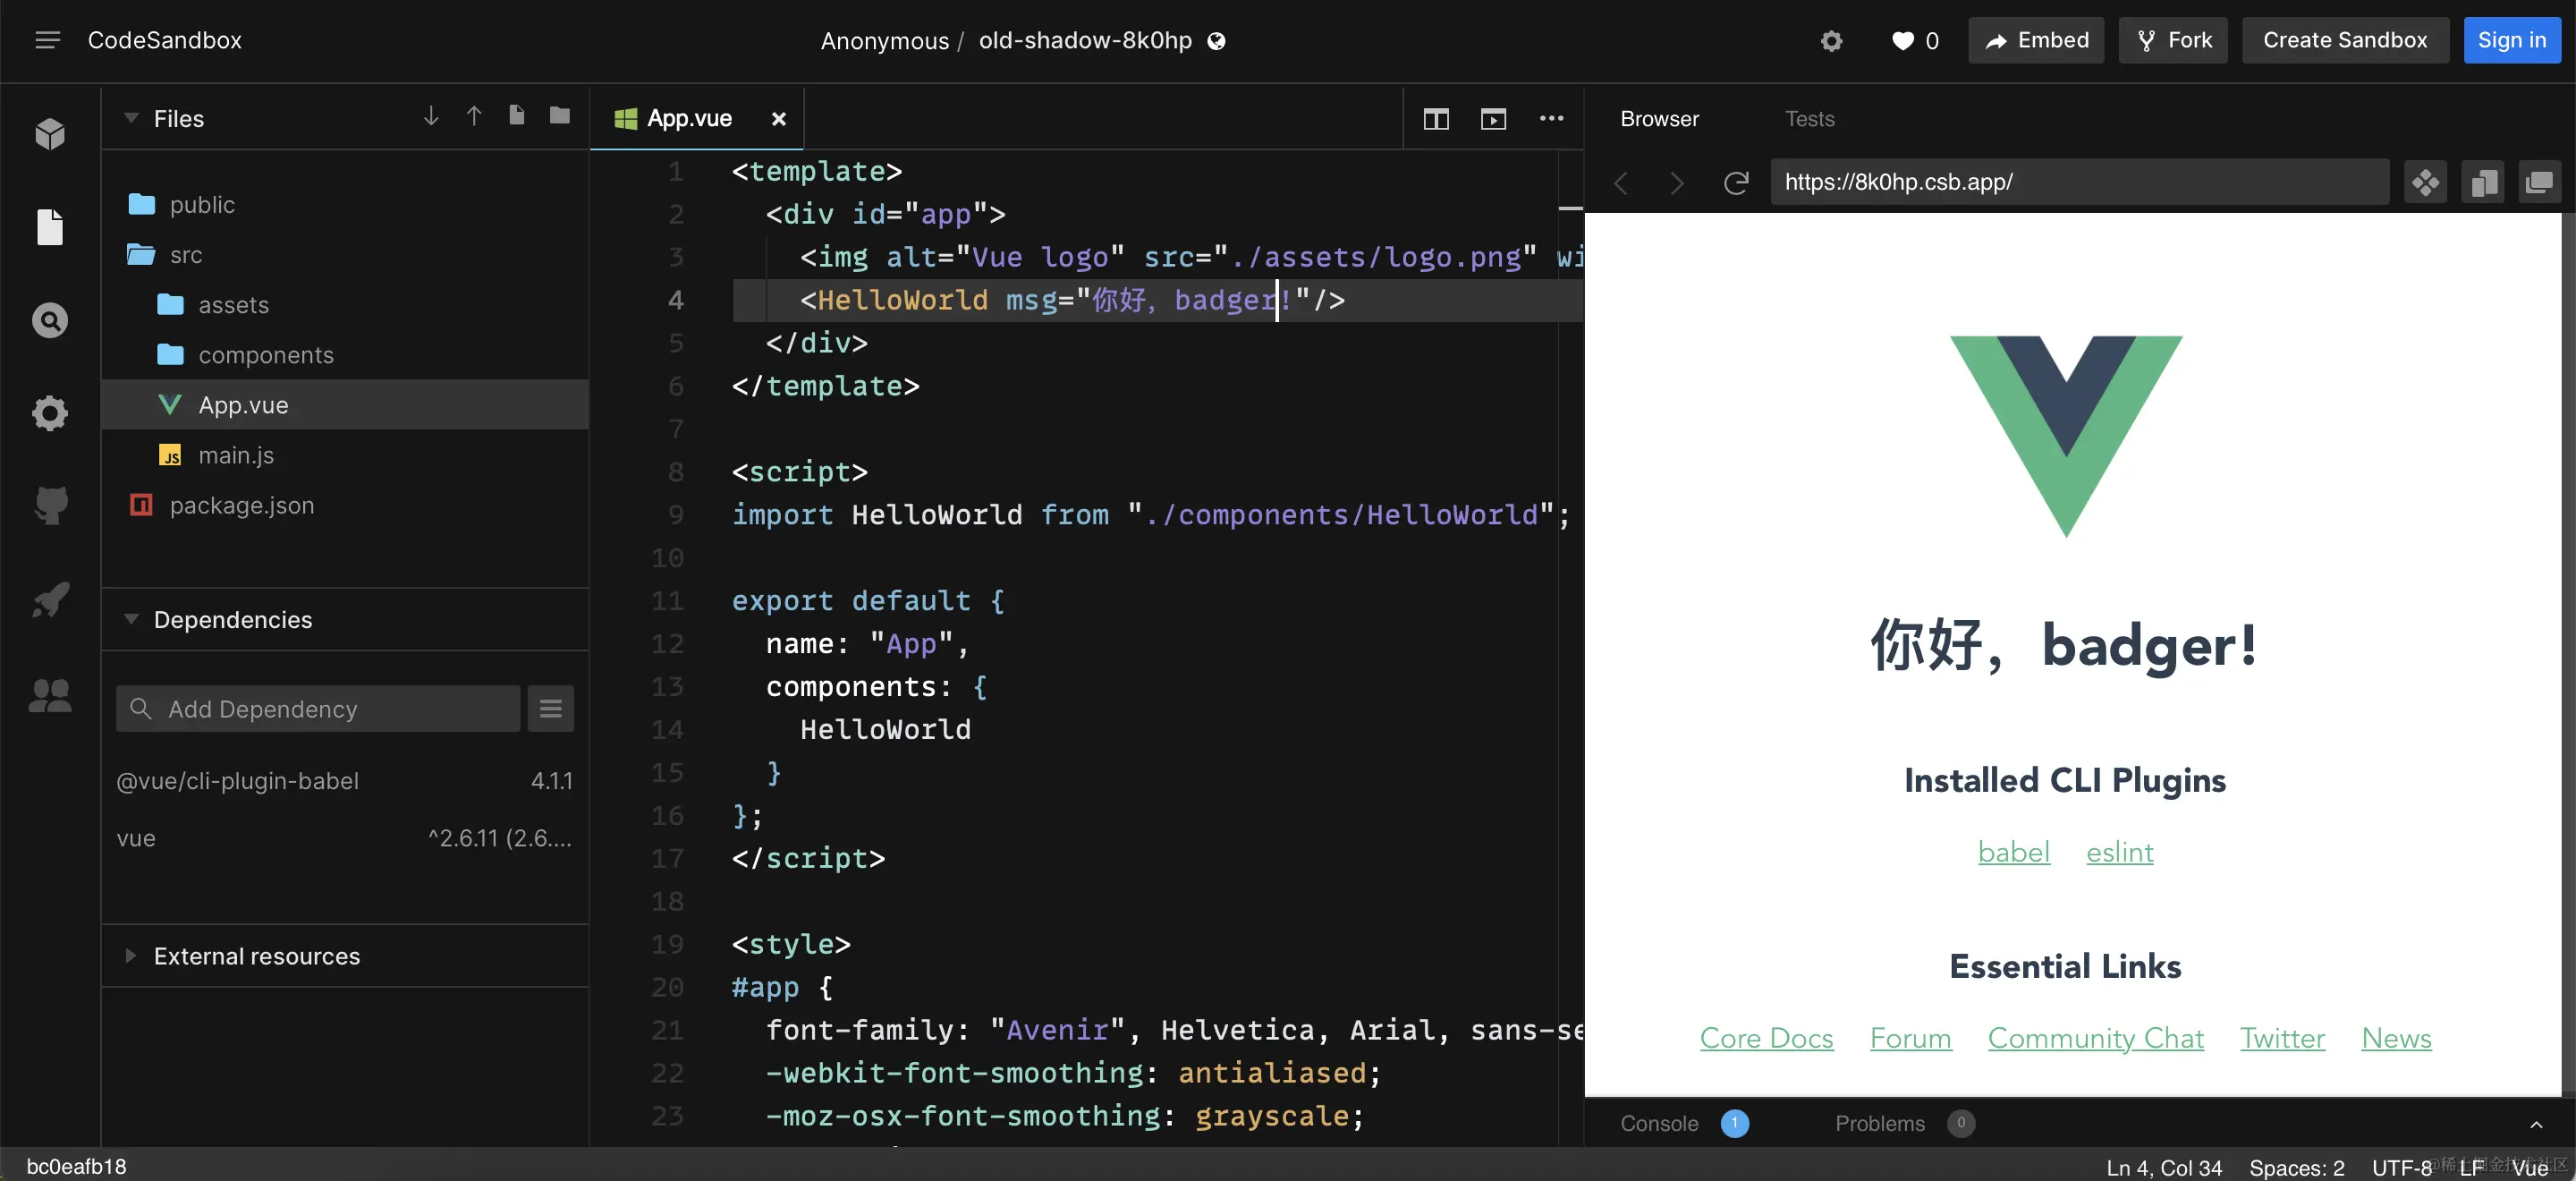Viewport: 2576px width, 1181px height.
Task: Open the Explorer file icon in sidebar
Action: click(x=49, y=227)
